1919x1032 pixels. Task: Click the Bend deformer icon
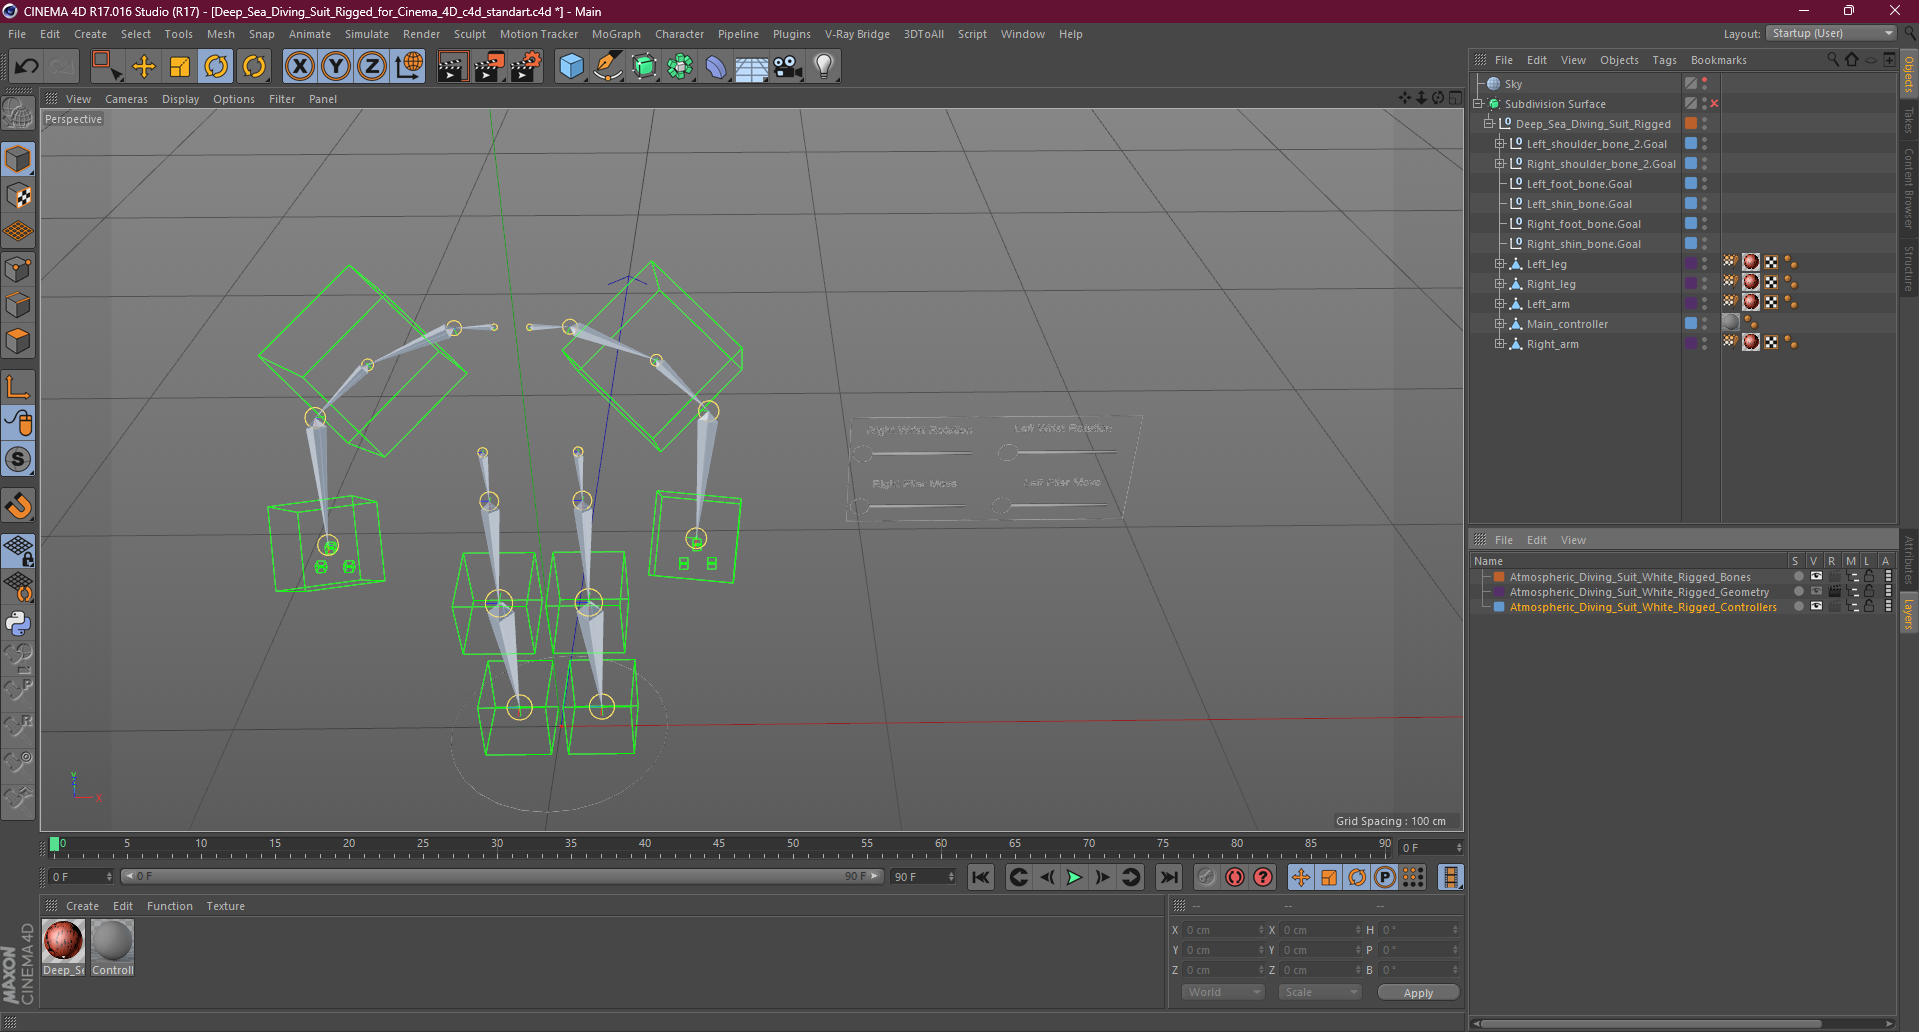click(x=716, y=67)
